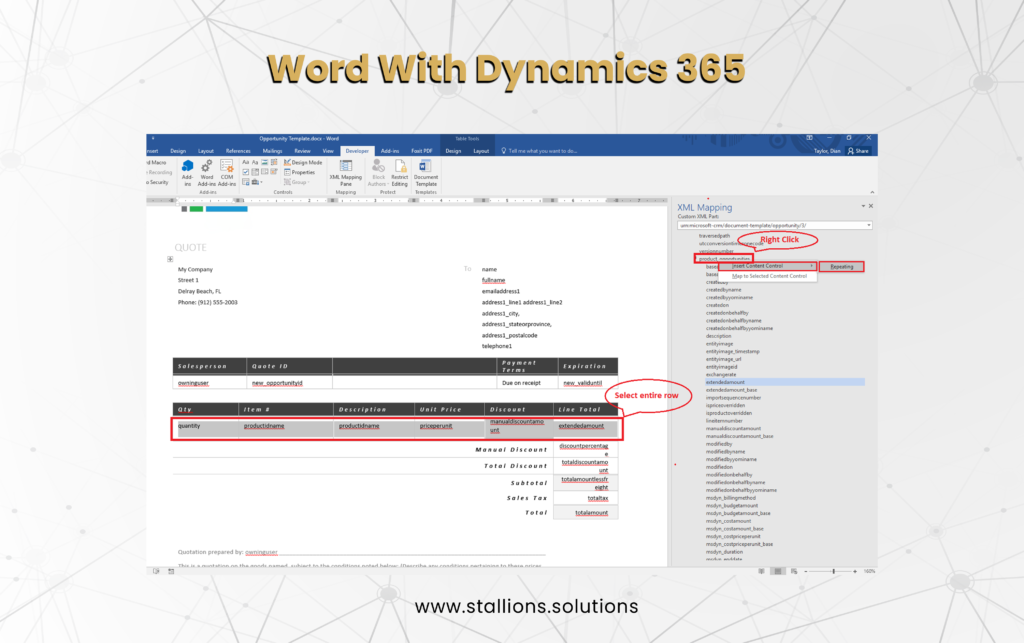
Task: Select importsequencenumber in XML tree
Action: (733, 398)
